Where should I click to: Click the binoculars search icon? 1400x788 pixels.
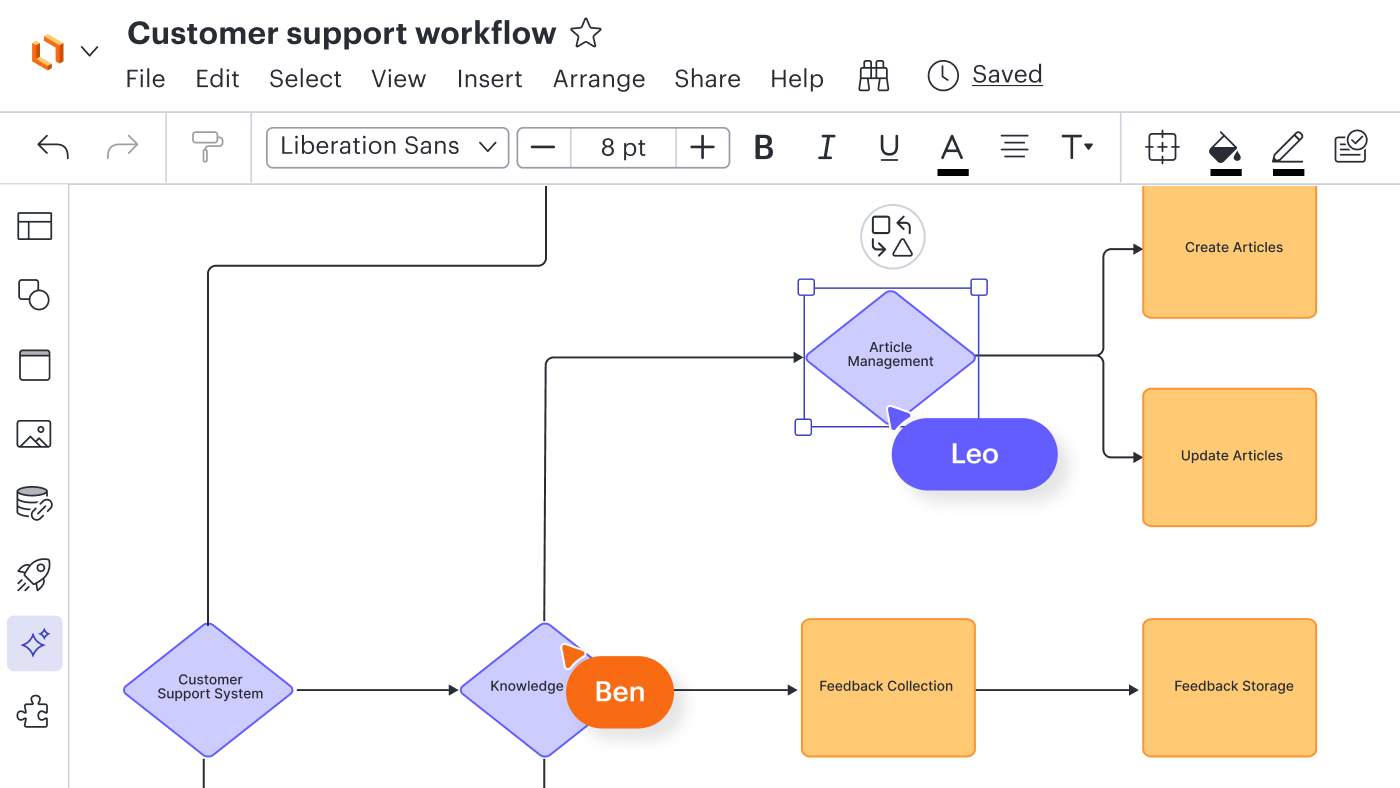click(x=873, y=77)
